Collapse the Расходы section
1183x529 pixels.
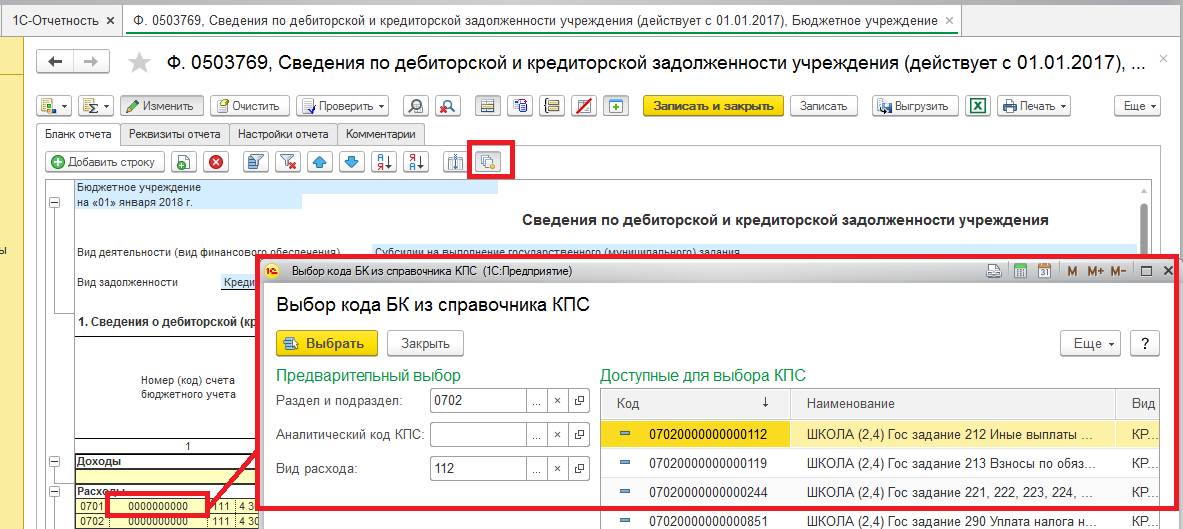(54, 492)
